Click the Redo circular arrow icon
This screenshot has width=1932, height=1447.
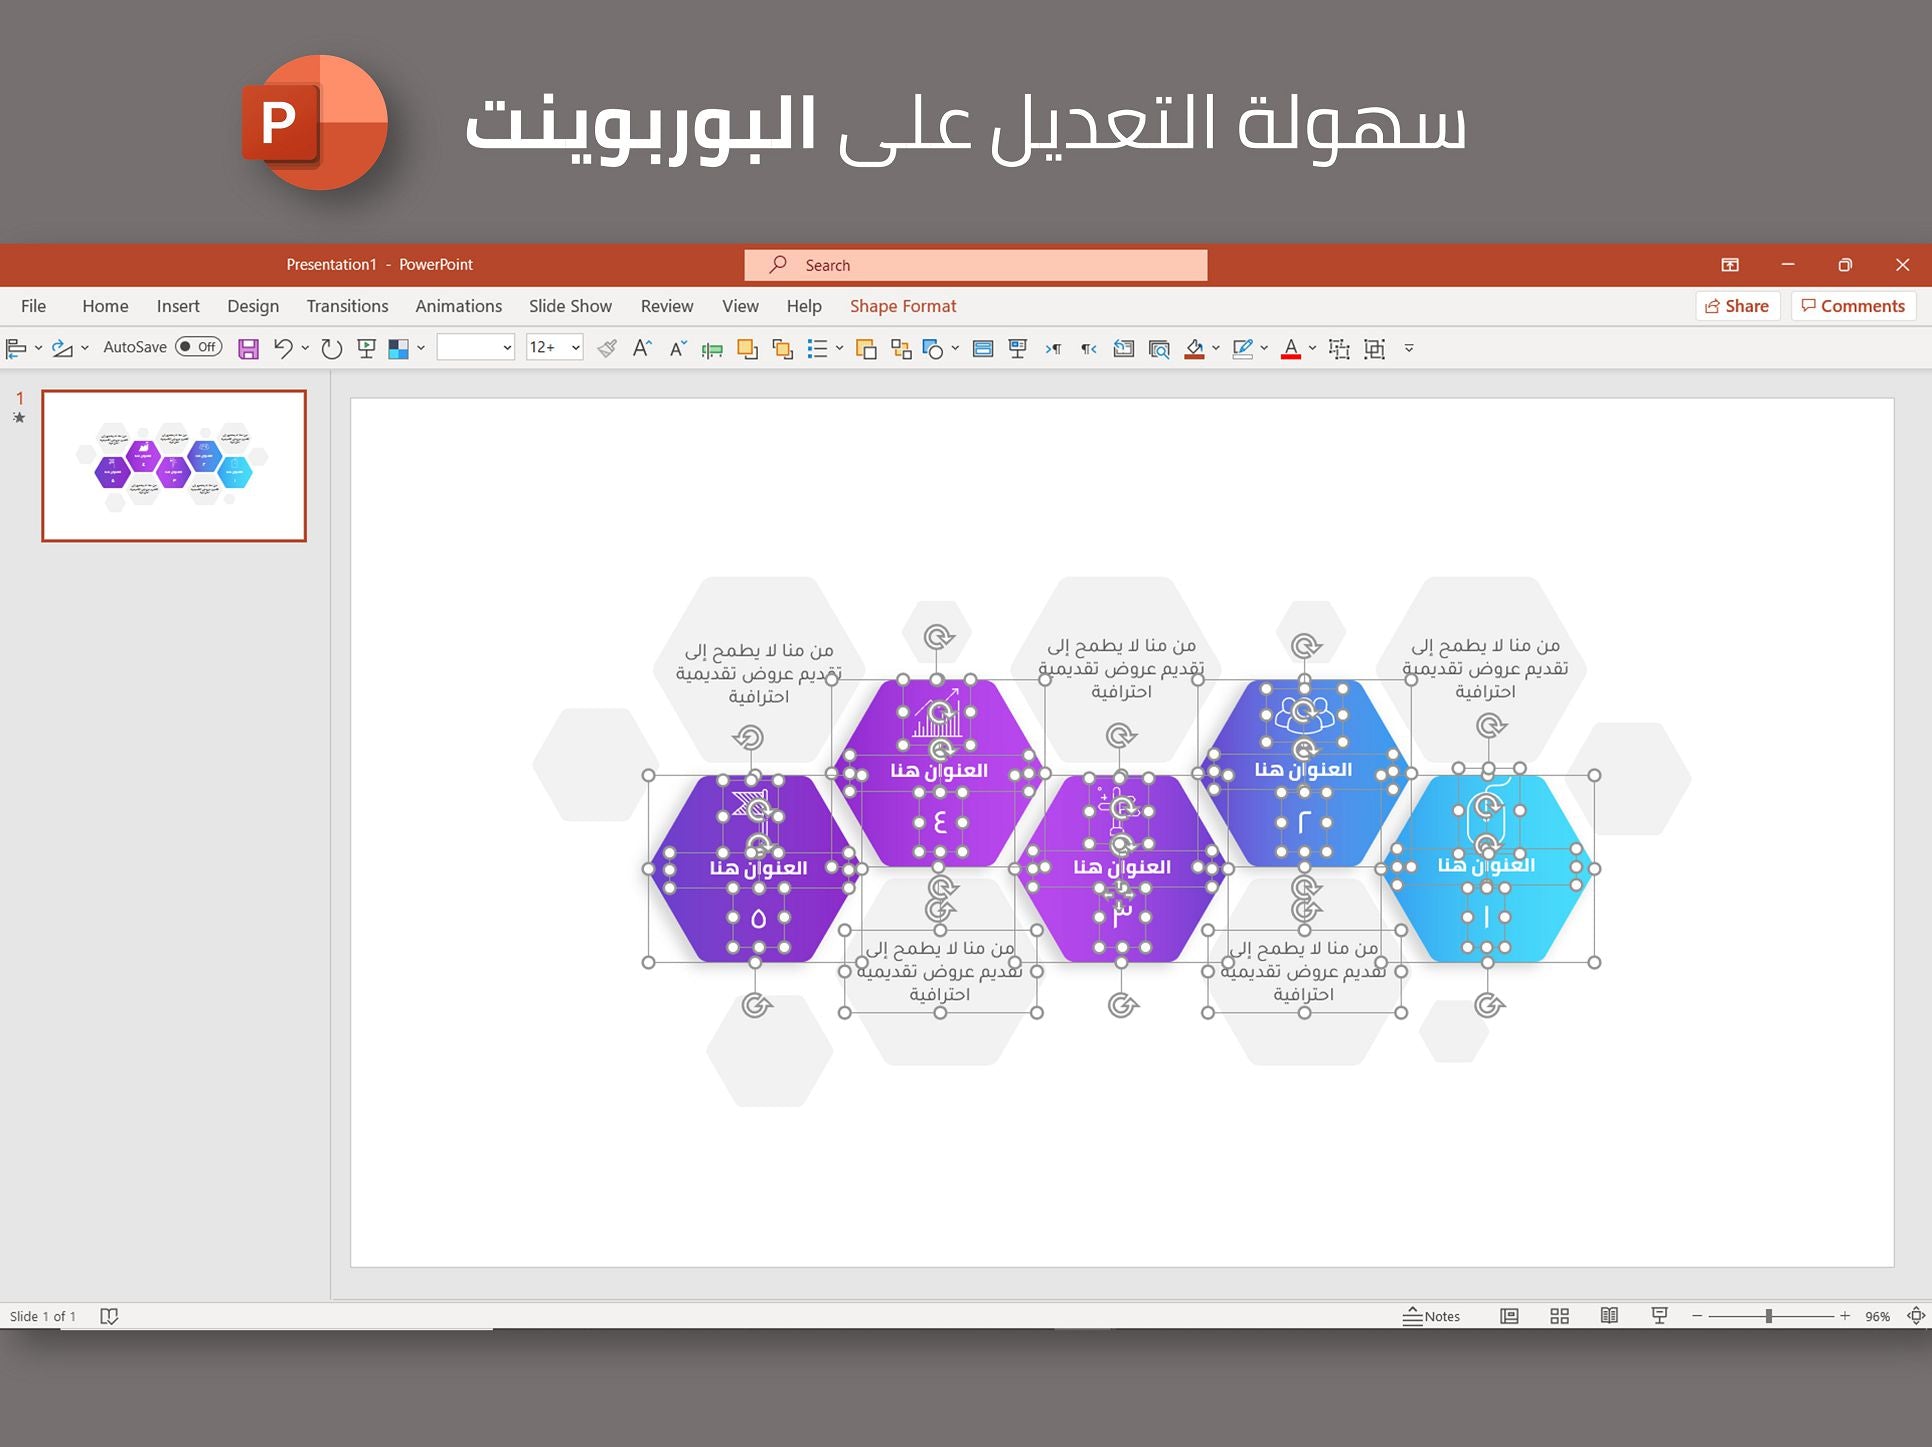[x=331, y=348]
